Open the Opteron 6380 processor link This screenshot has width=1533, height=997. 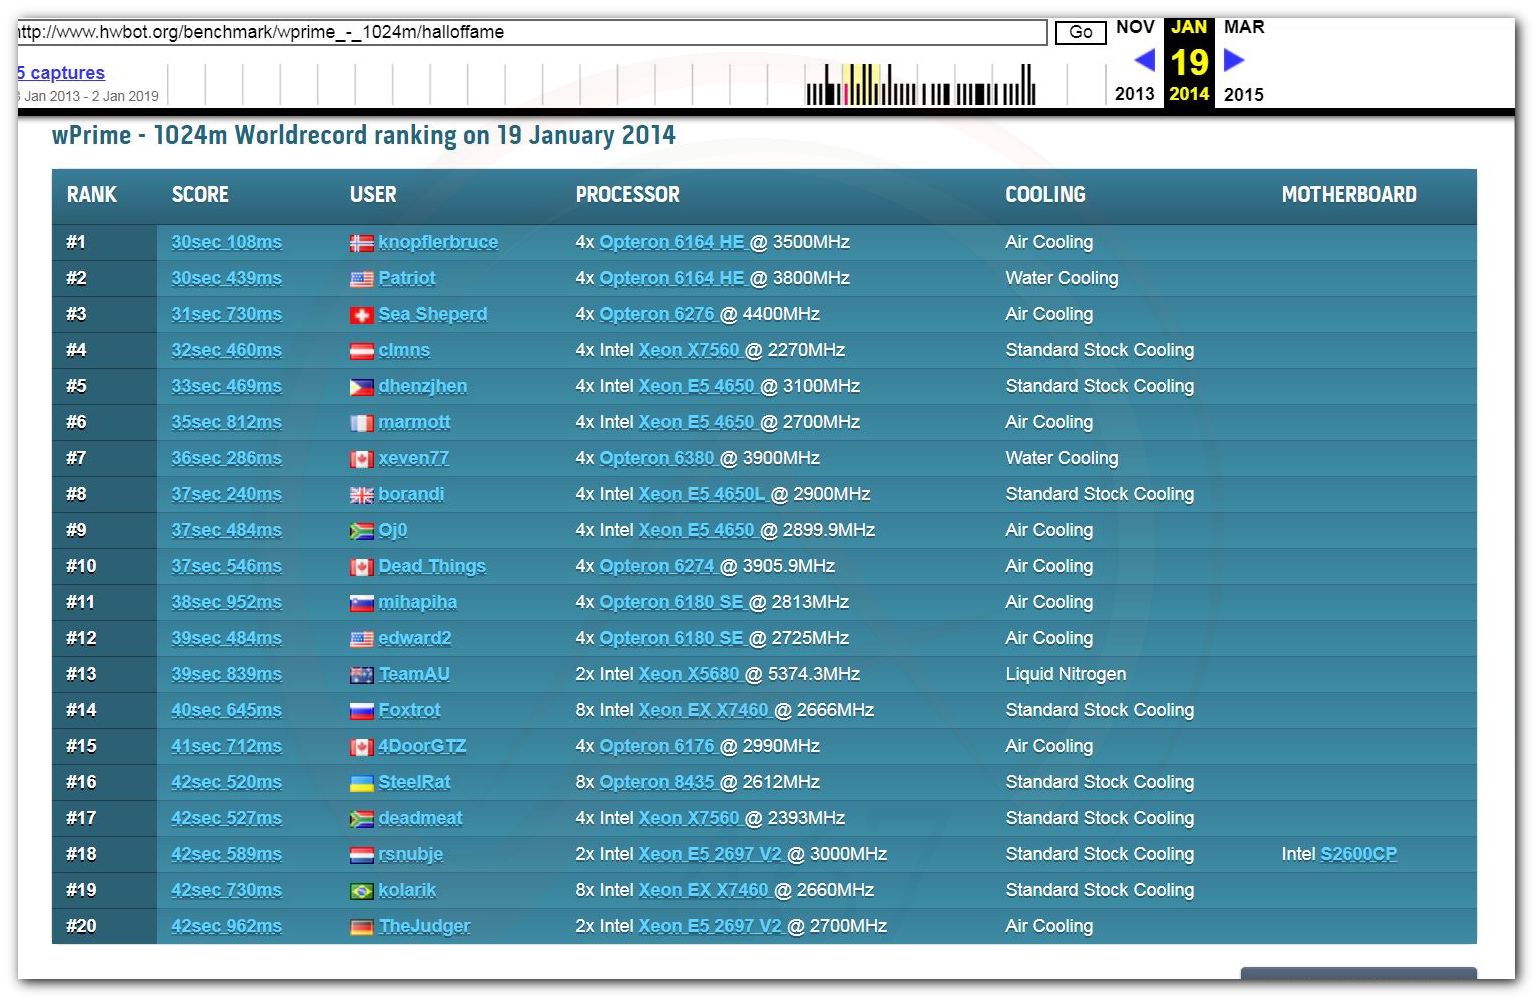coord(657,458)
